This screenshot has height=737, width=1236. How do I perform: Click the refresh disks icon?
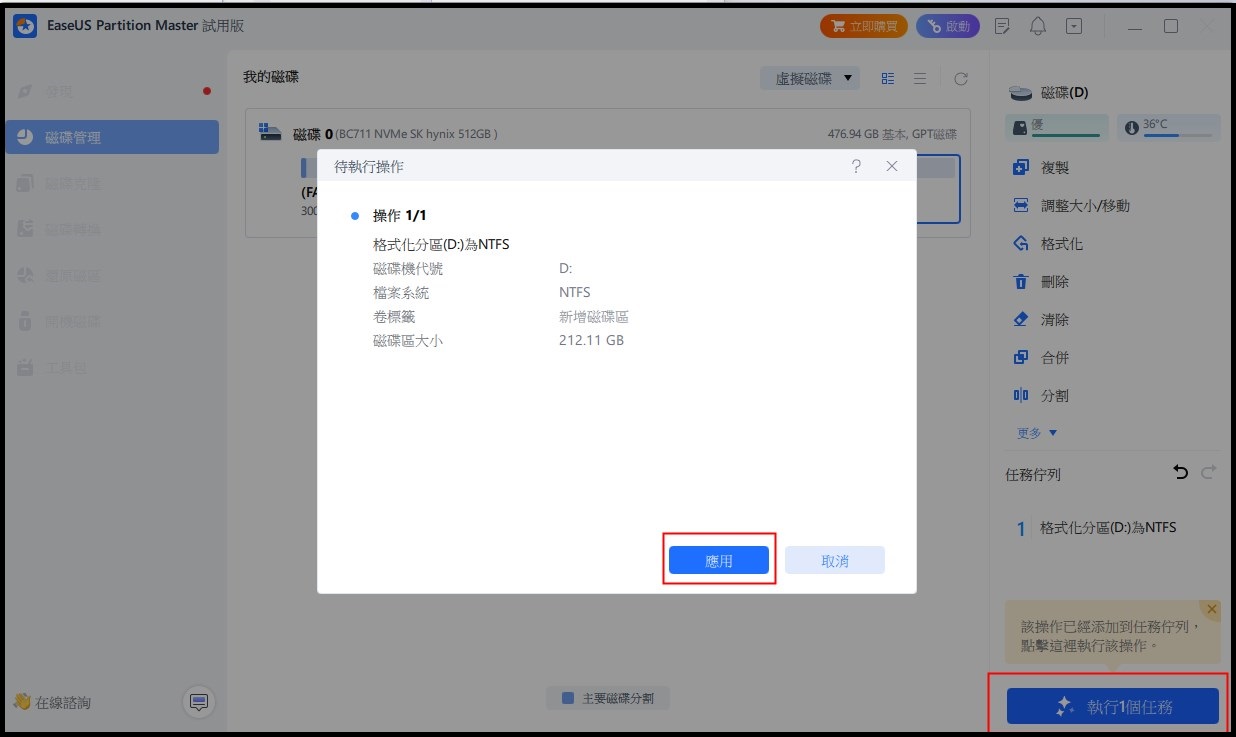tap(960, 78)
